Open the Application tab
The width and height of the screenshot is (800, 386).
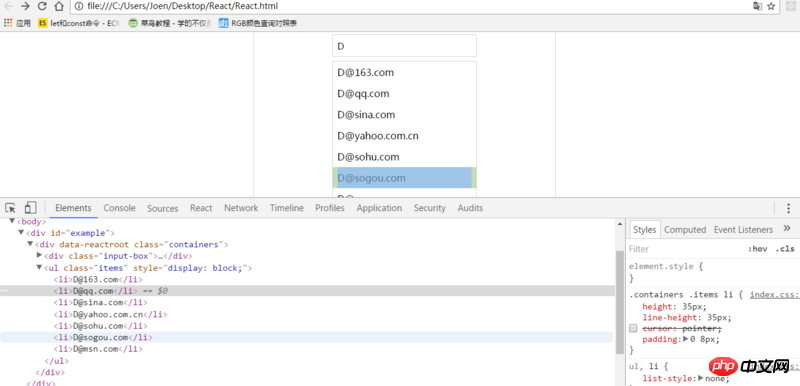click(379, 208)
